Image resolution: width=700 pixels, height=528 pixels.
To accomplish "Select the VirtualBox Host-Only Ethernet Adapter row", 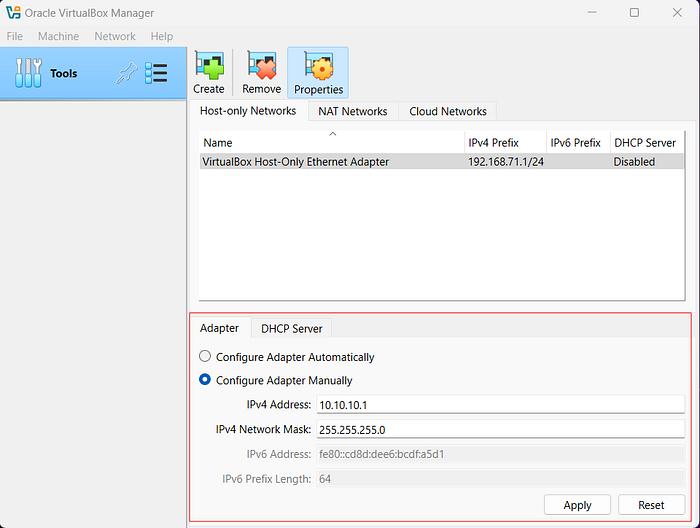I will [442, 162].
